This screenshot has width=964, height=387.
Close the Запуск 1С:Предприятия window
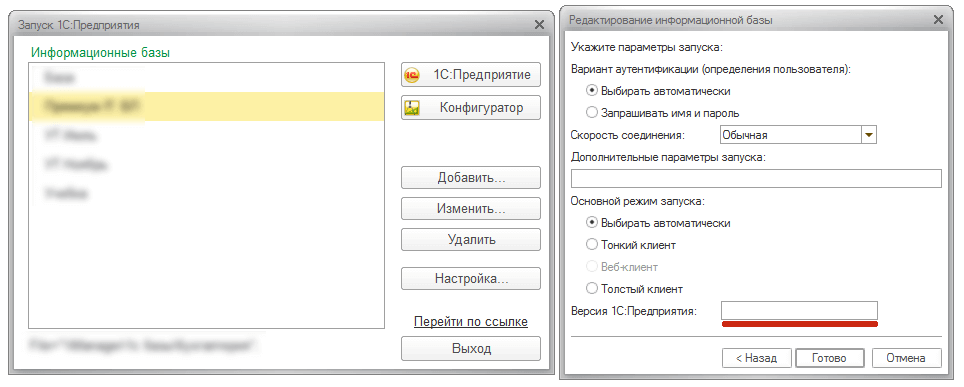539,25
